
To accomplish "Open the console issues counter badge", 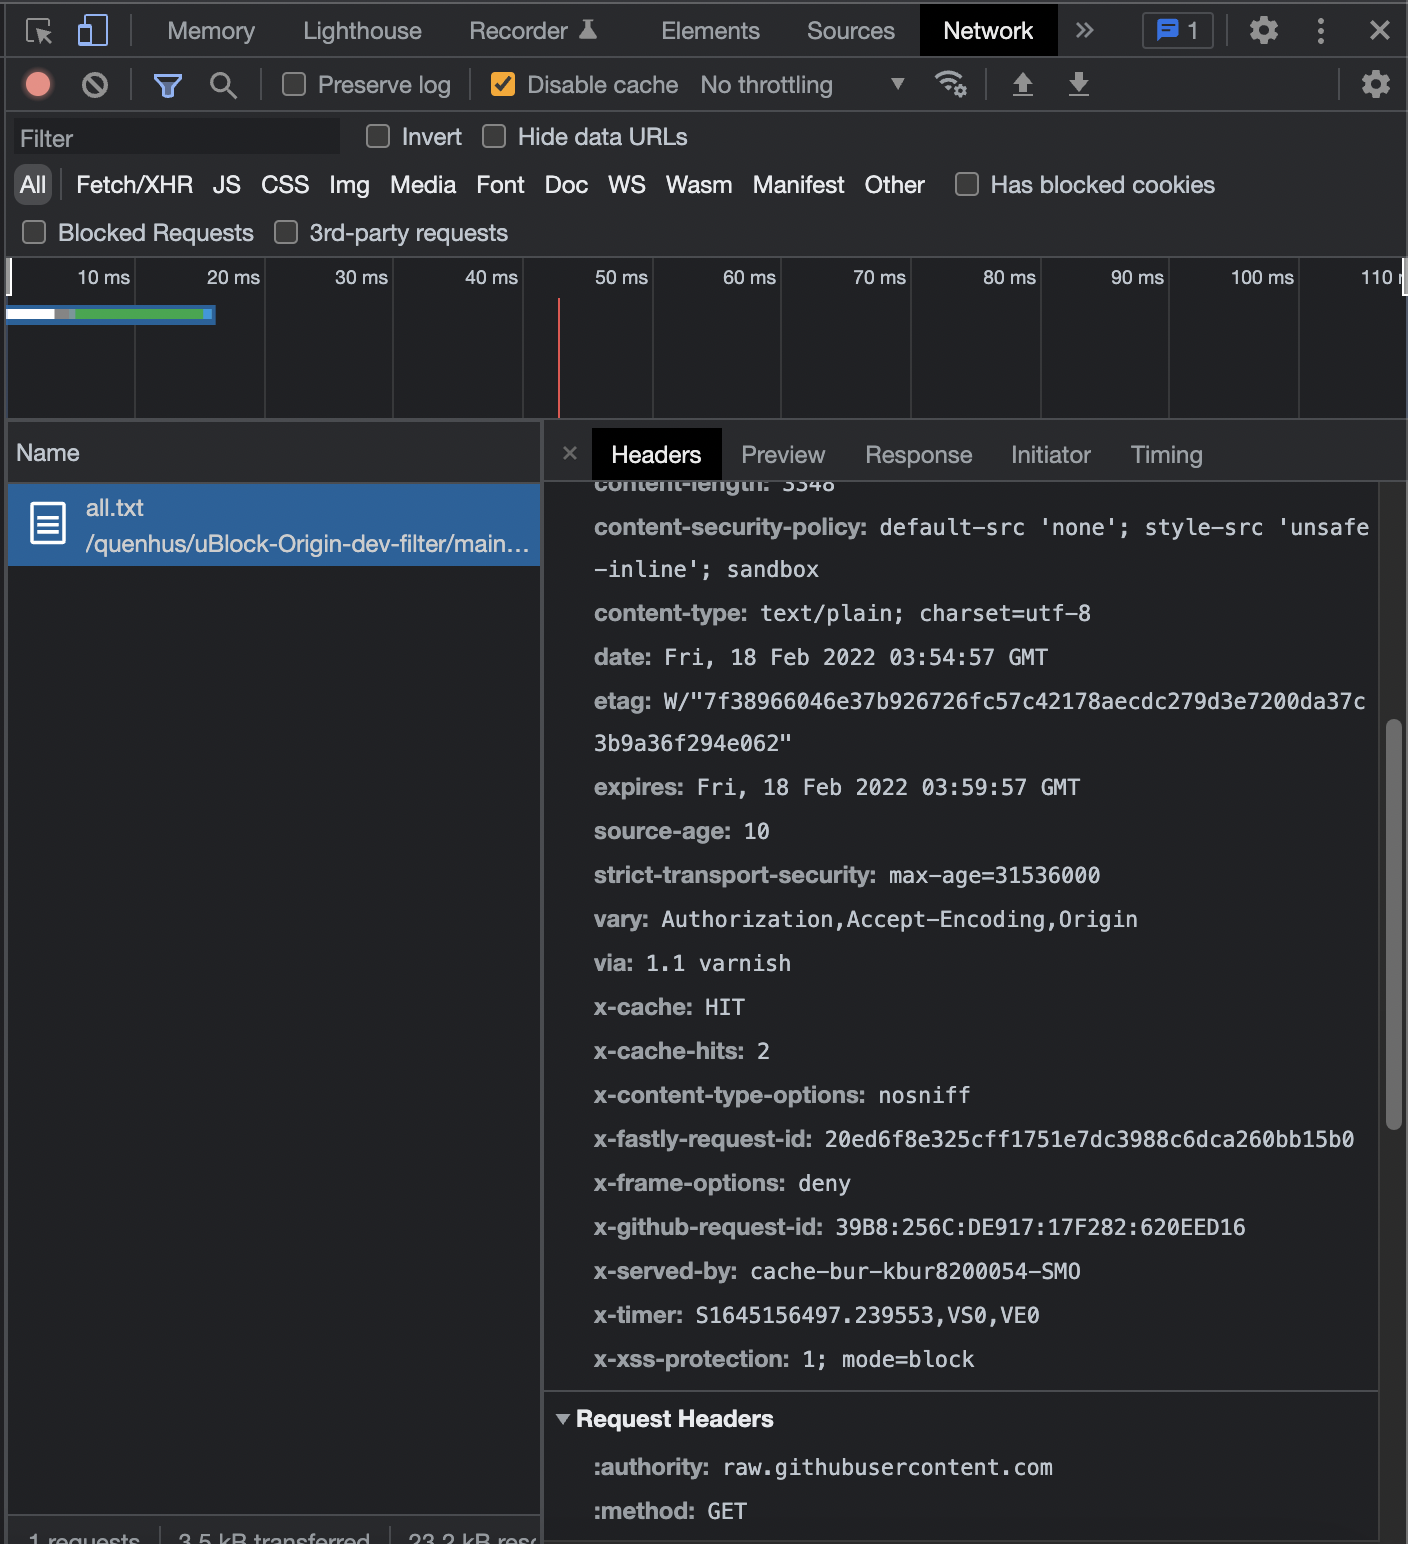I will pos(1177,31).
